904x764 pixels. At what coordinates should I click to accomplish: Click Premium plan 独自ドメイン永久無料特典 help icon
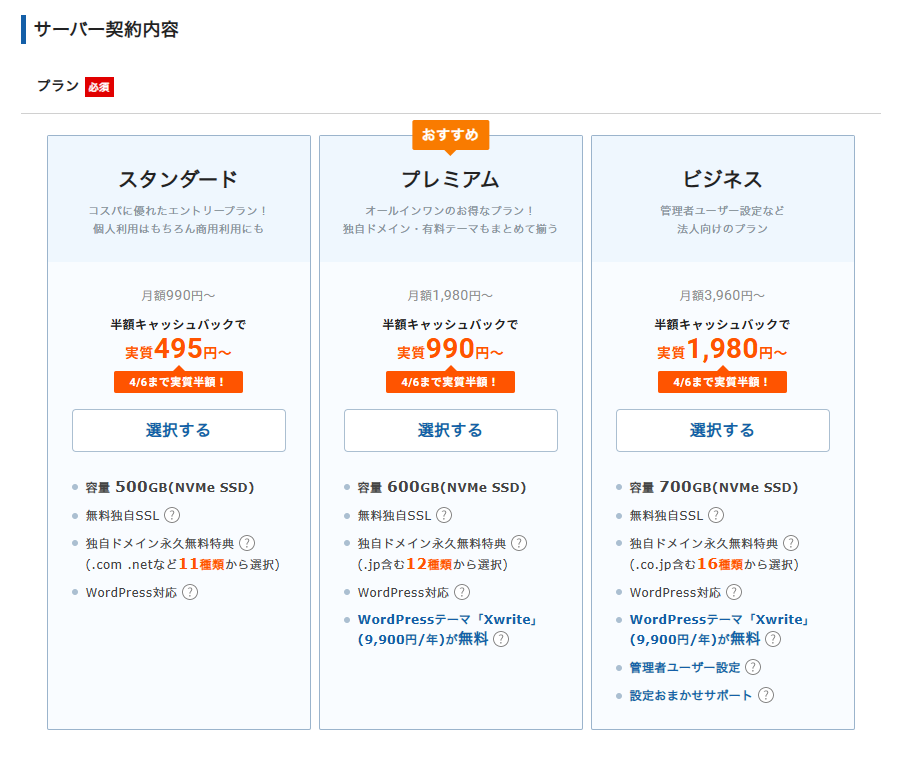pyautogui.click(x=519, y=543)
